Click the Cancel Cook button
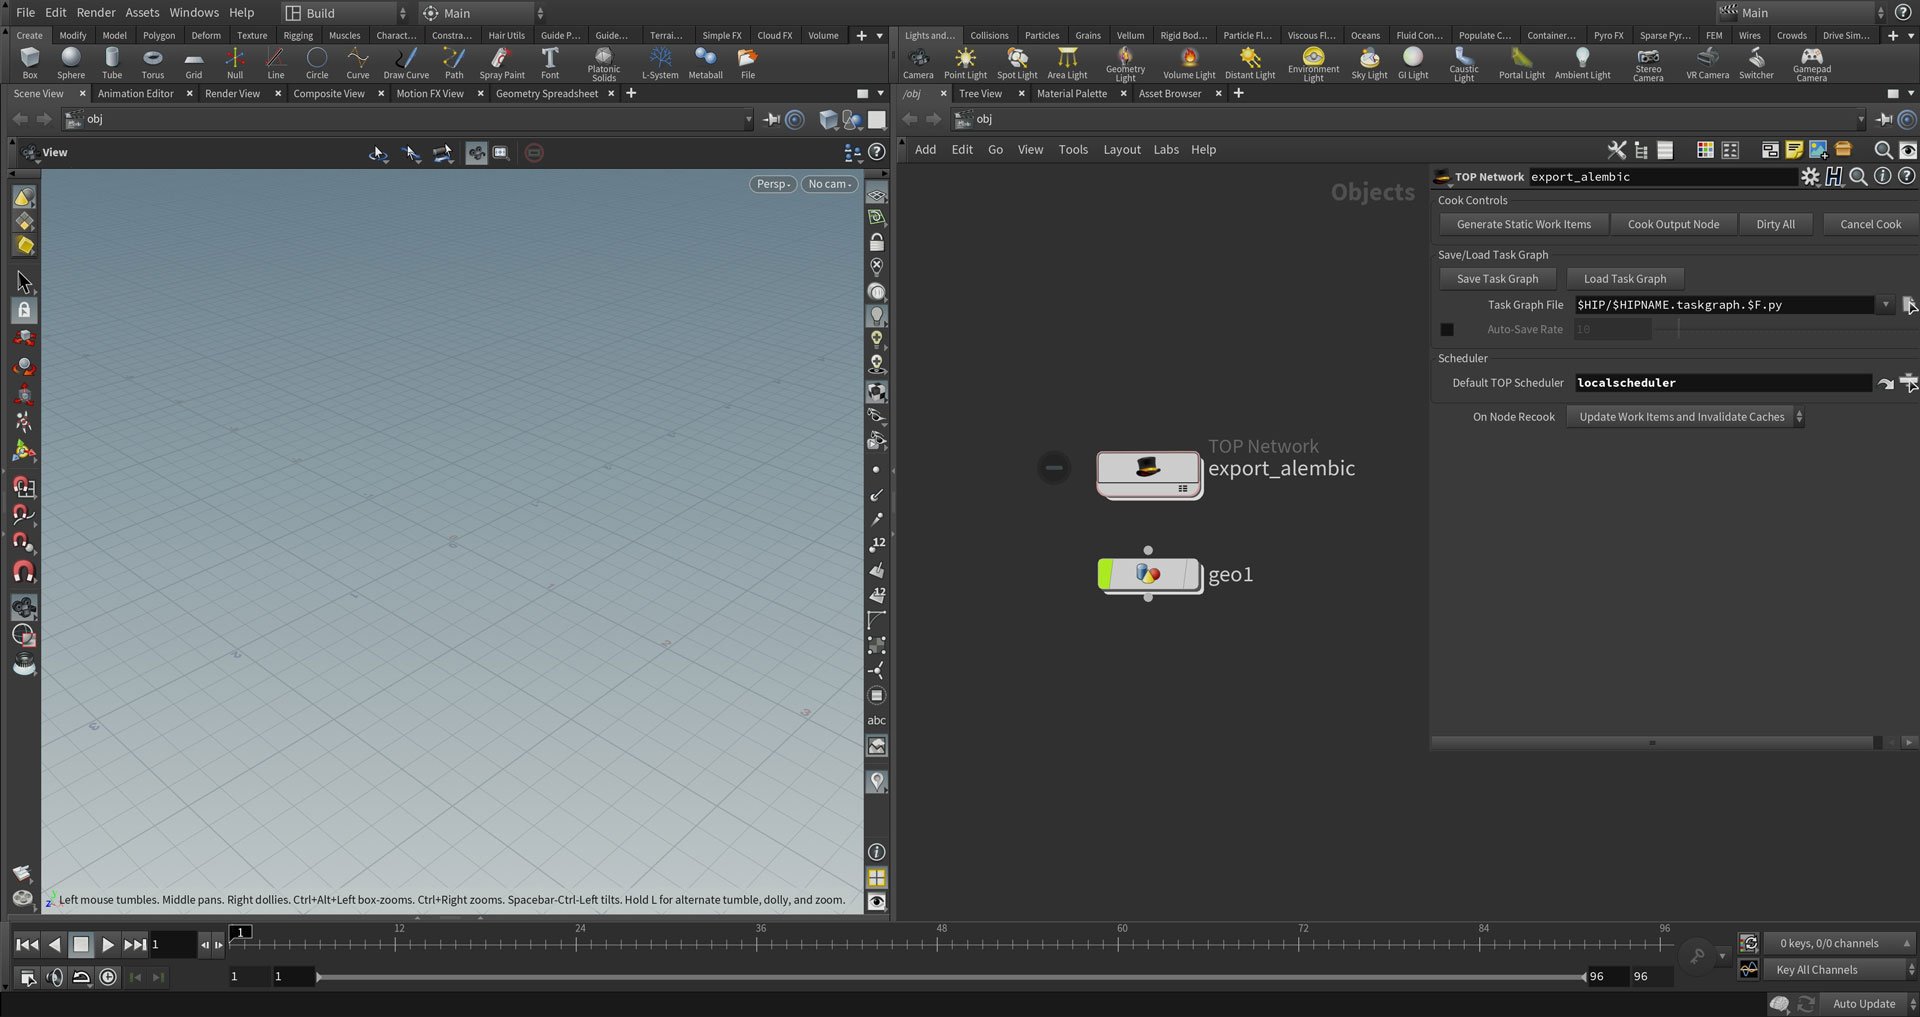The image size is (1920, 1017). point(1870,224)
